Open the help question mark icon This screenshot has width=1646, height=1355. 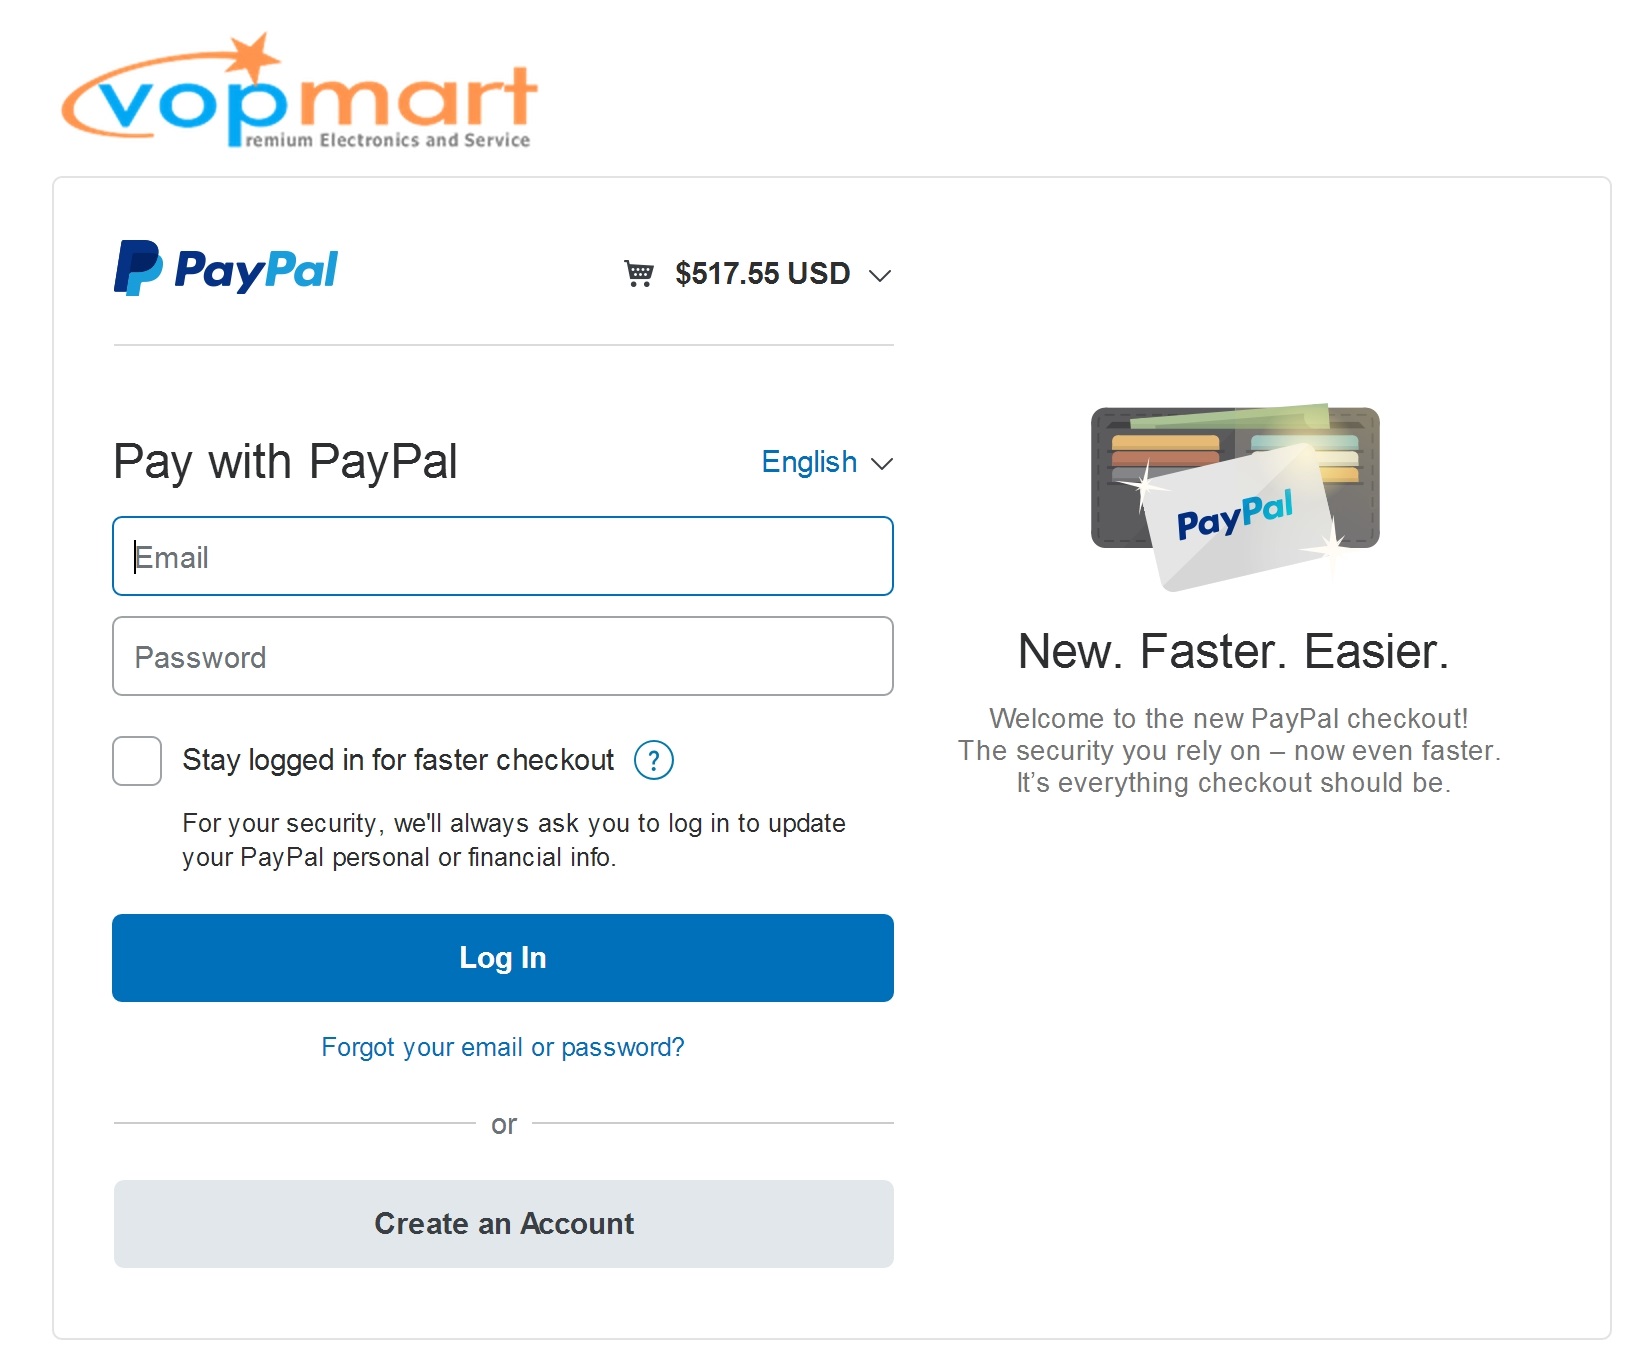654,761
